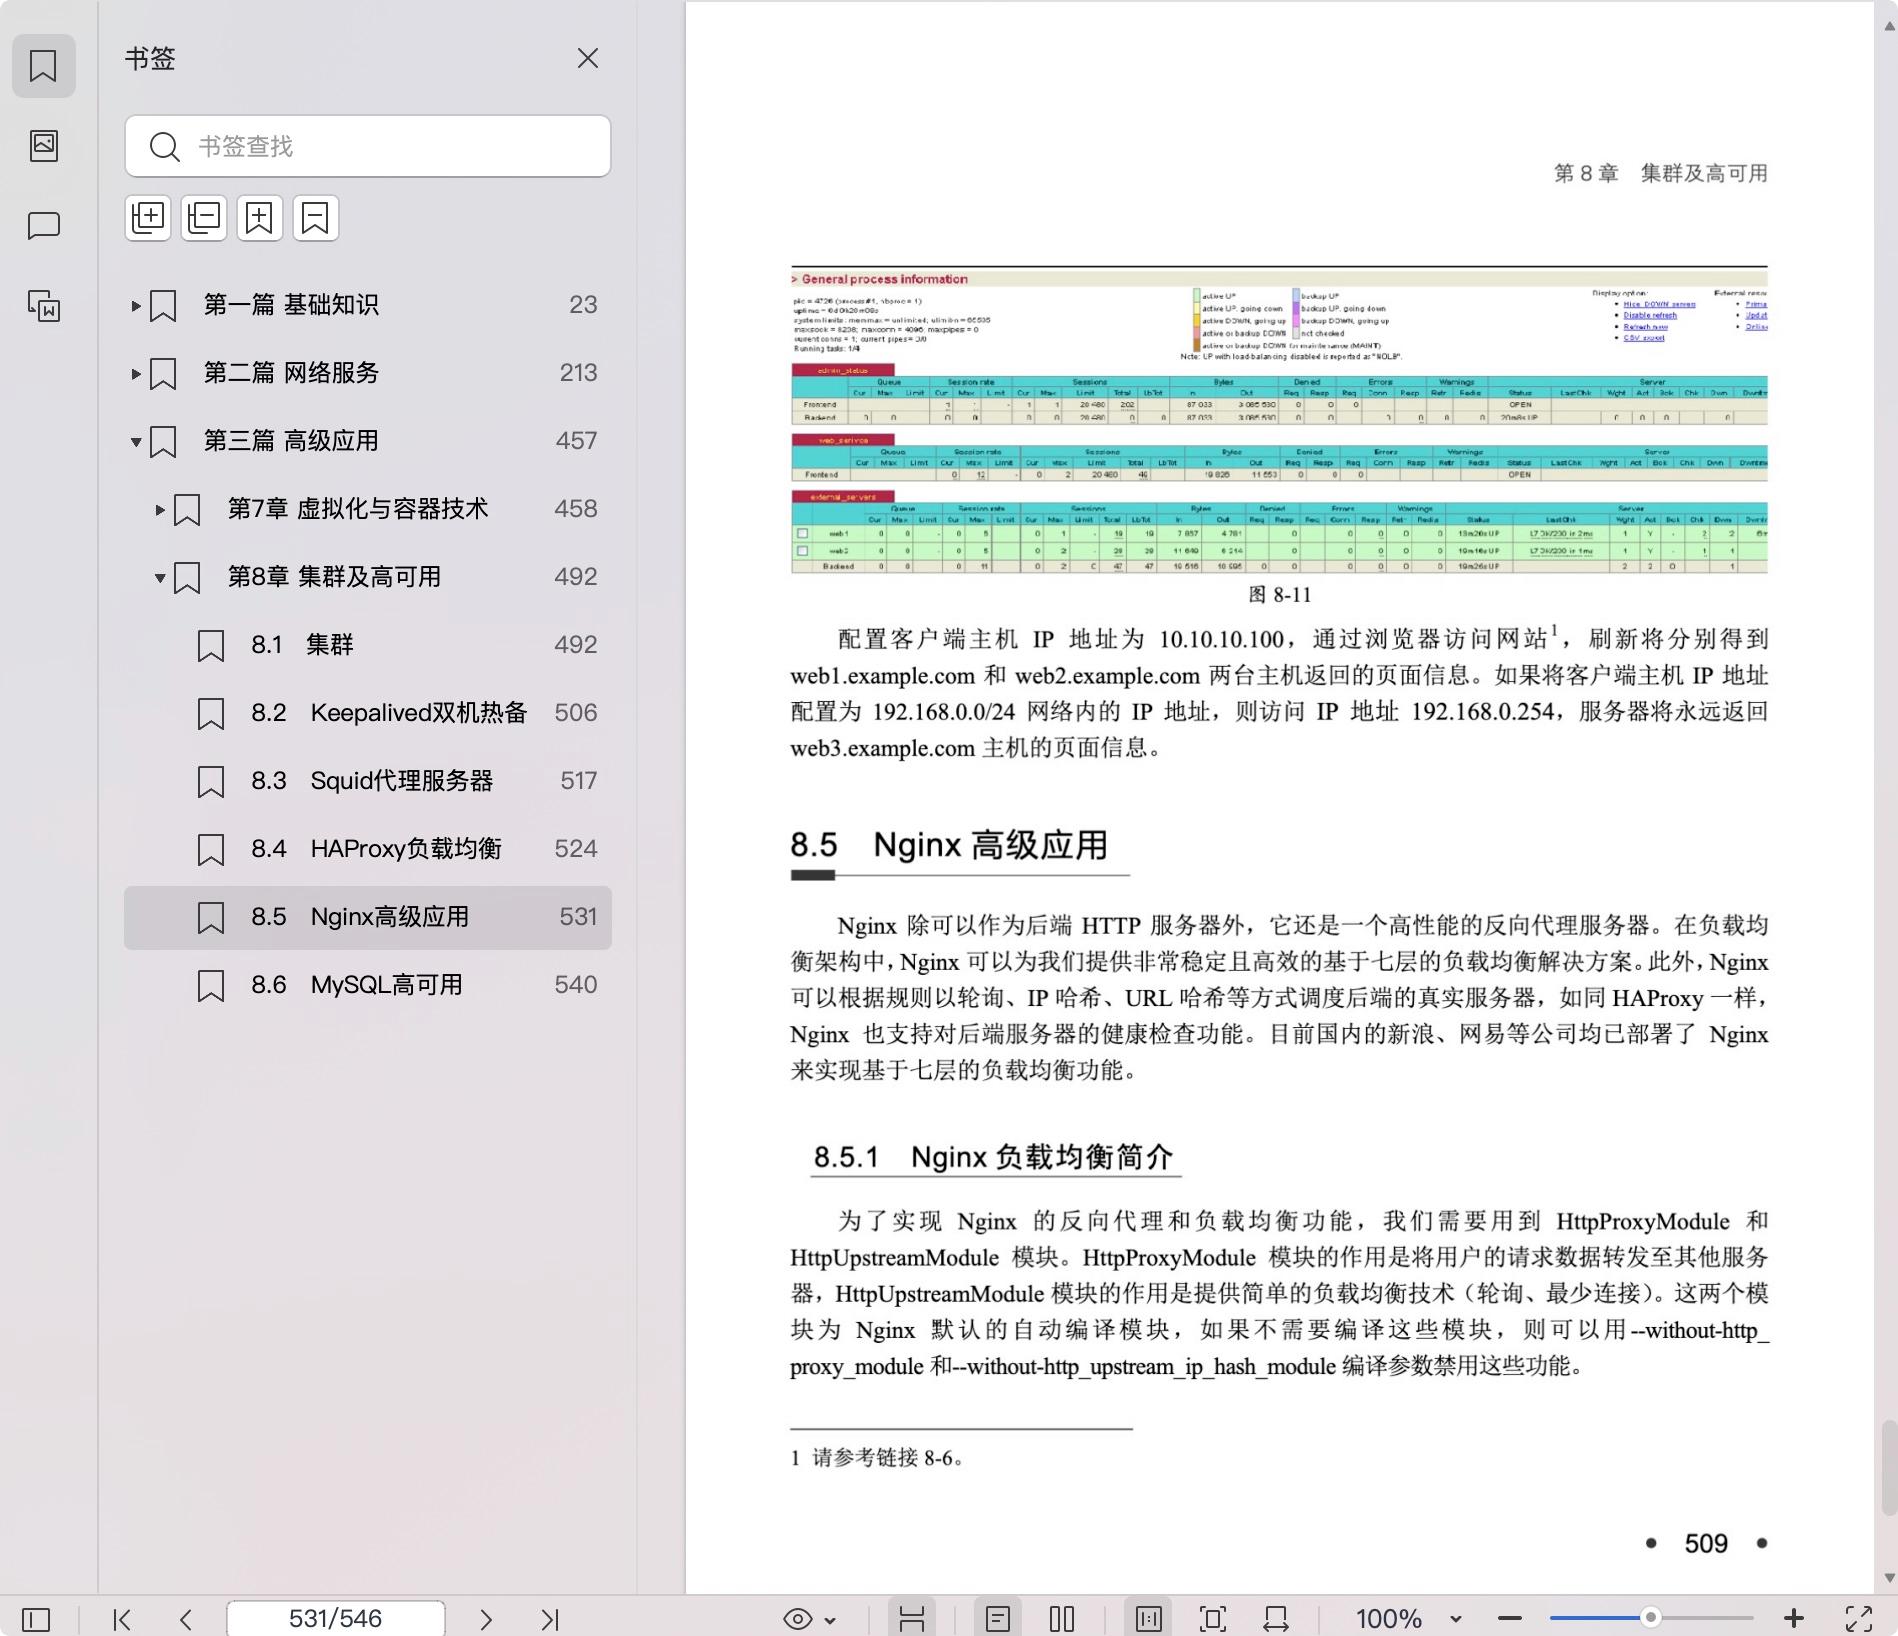Open the comments panel icon
Screen dimensions: 1898x1636
pyautogui.click(x=43, y=226)
